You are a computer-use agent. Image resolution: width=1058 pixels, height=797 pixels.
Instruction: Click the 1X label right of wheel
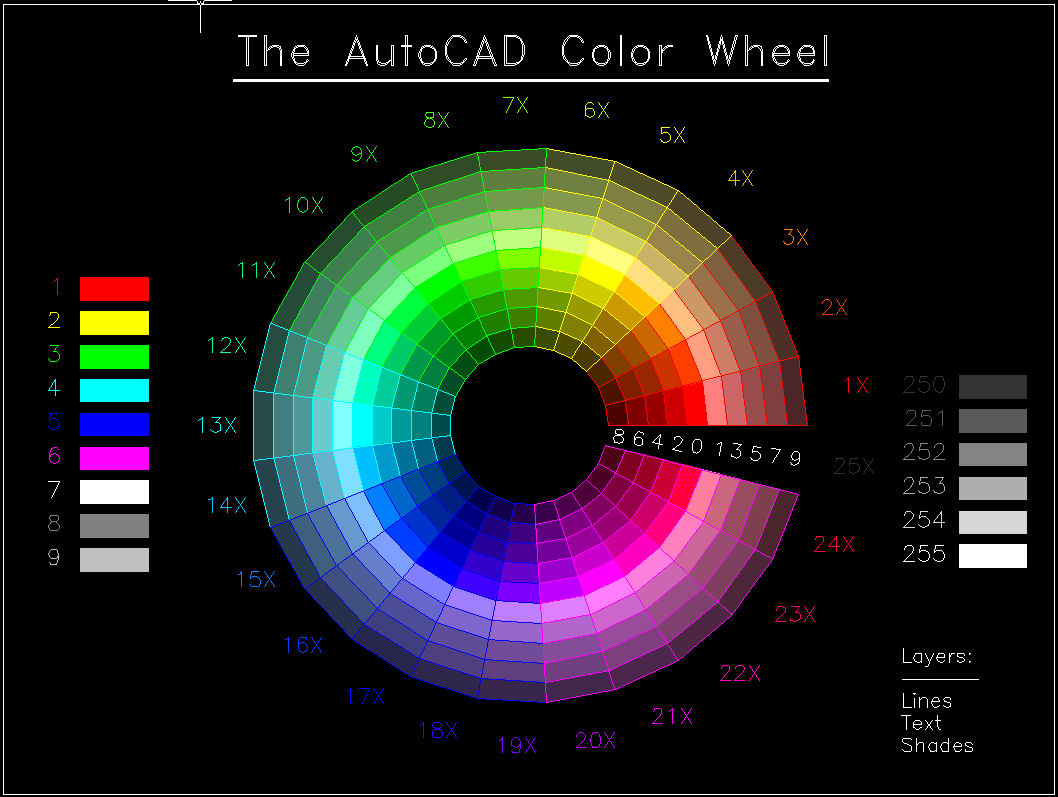click(855, 385)
